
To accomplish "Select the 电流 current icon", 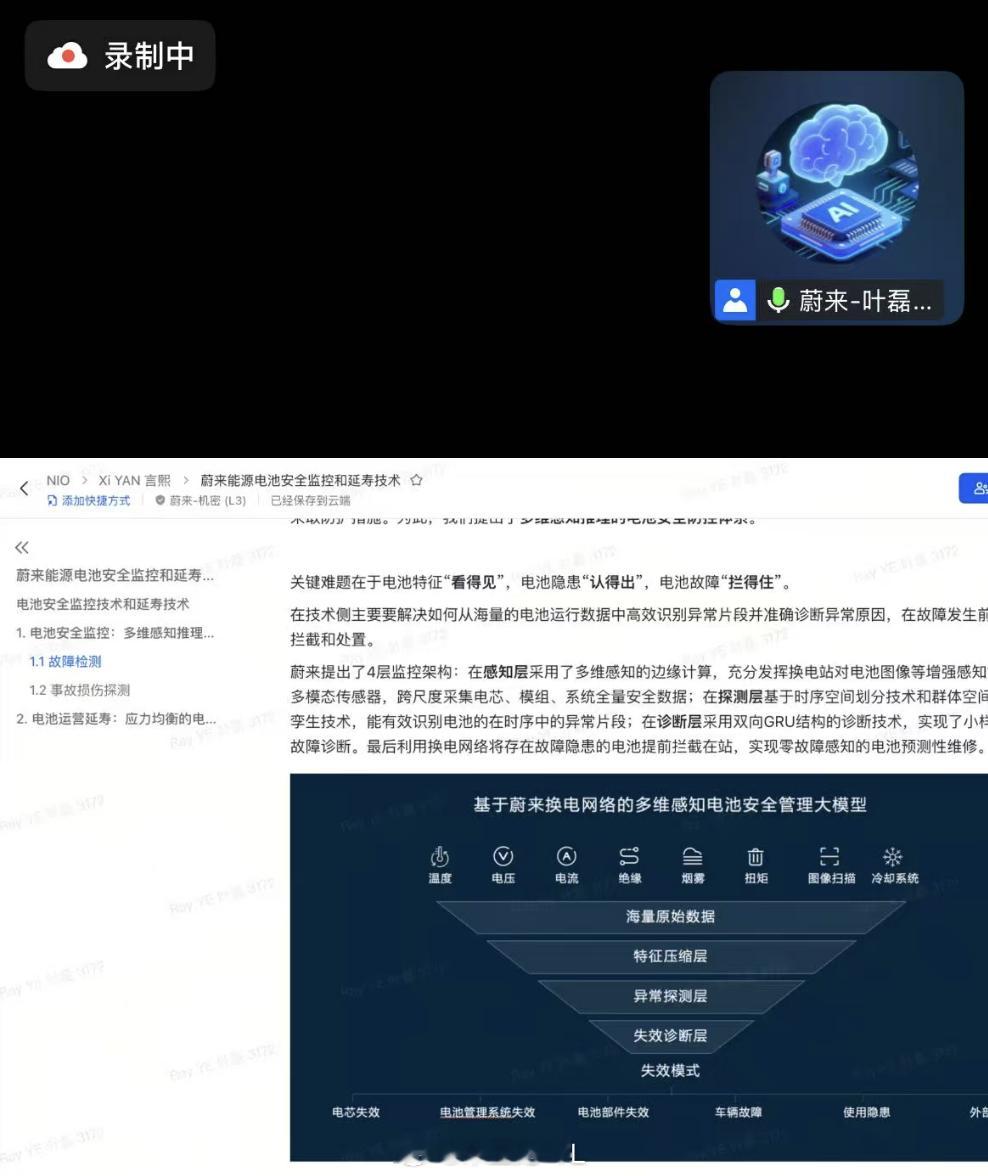I will [567, 856].
